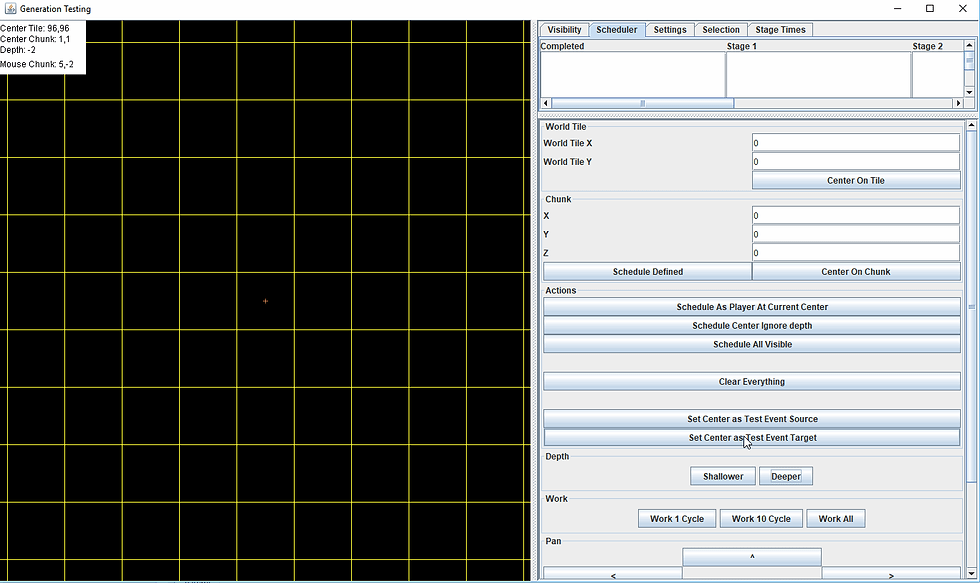Click the Completed list box
Screen dimensions: 980x583
(632, 74)
